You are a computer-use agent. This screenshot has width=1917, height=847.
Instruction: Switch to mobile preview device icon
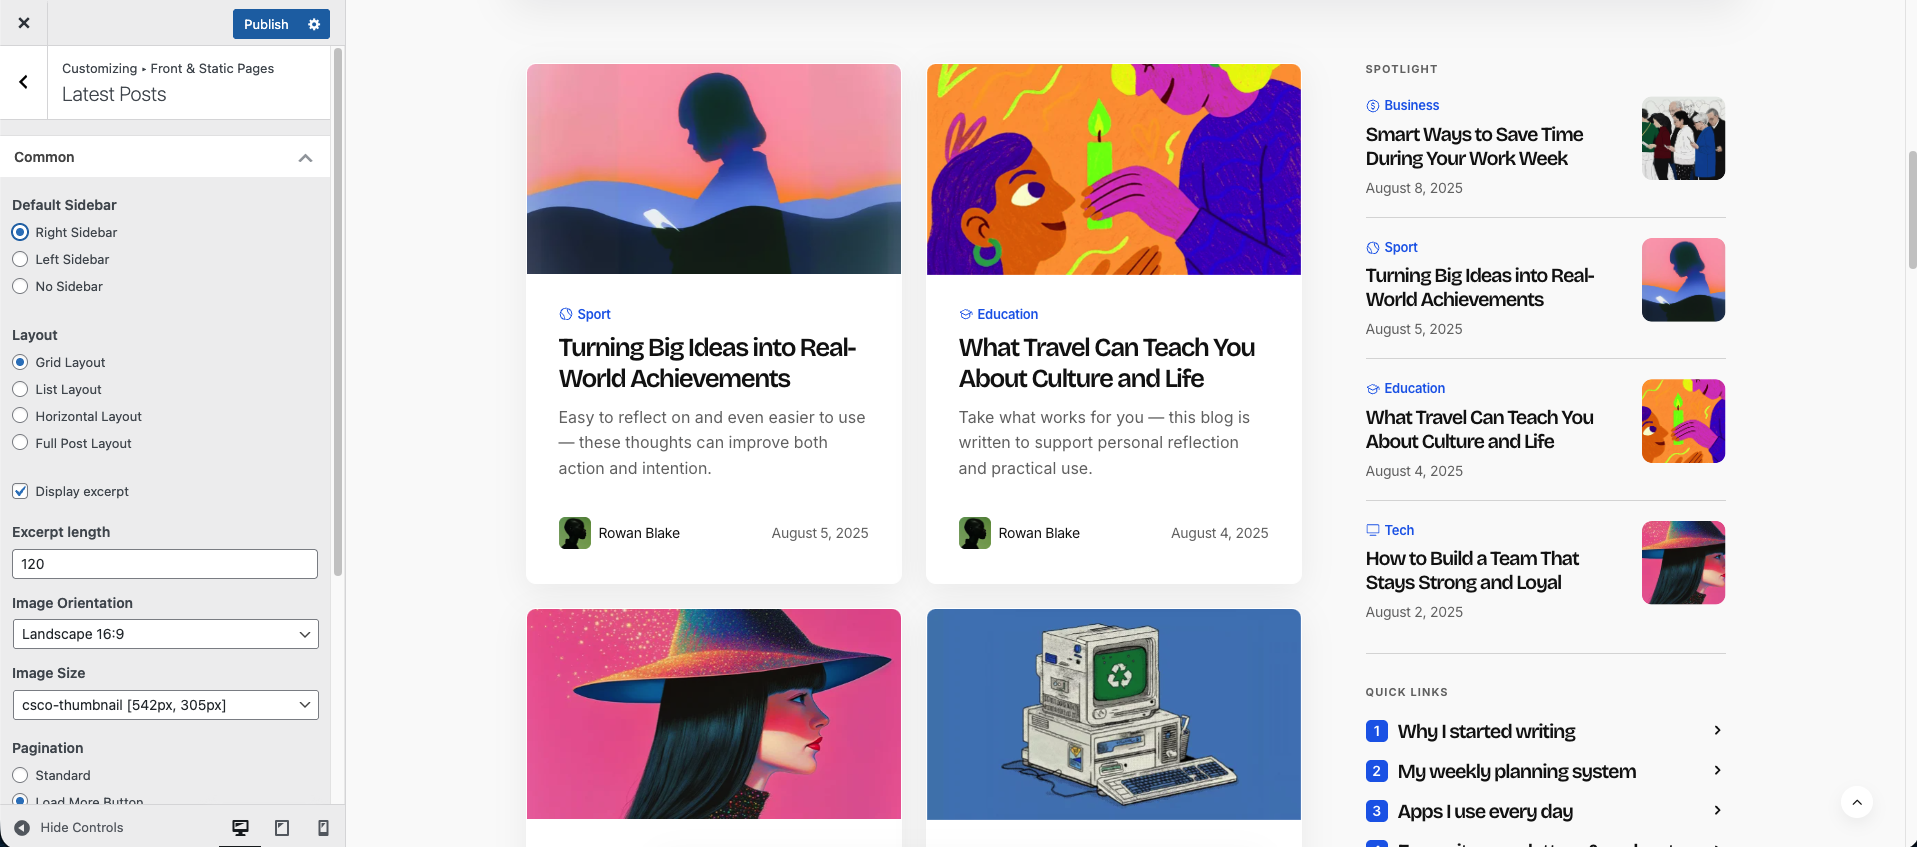click(x=323, y=827)
